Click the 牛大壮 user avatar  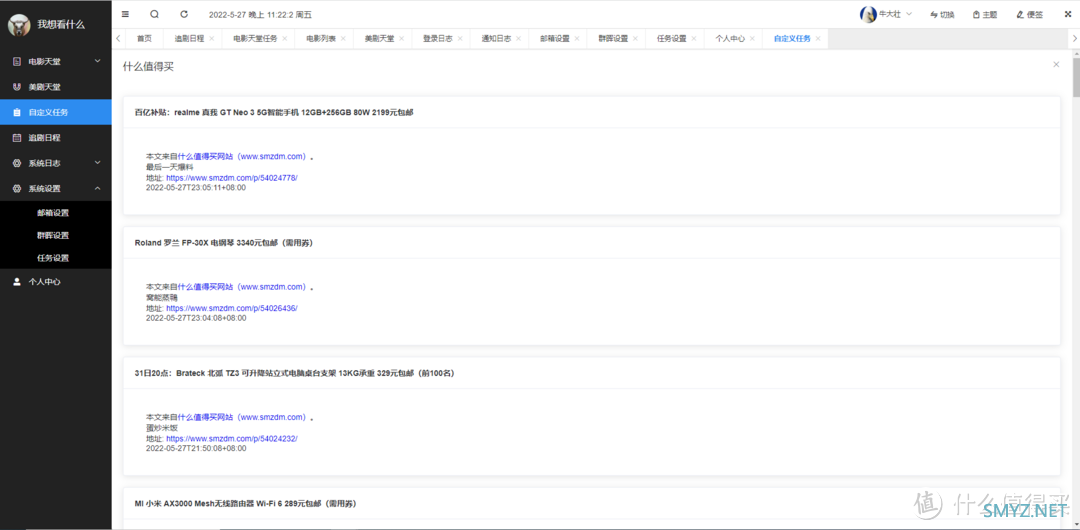pyautogui.click(x=868, y=14)
